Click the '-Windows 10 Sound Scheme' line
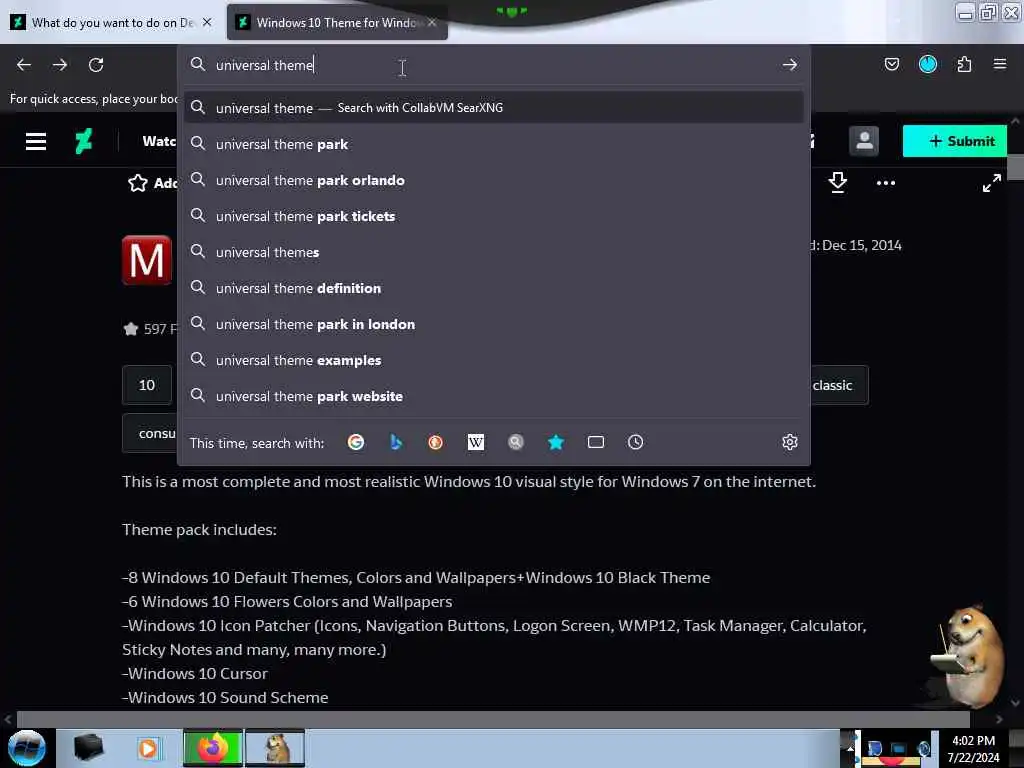This screenshot has height=768, width=1024. 225,697
